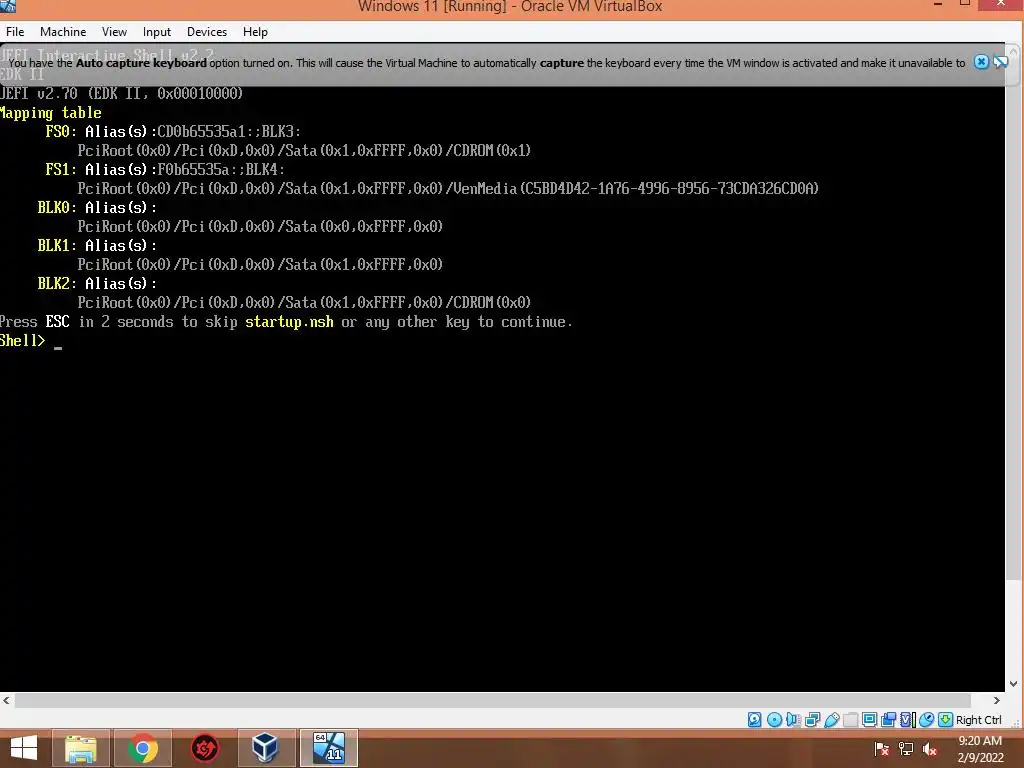Click the keyboard capture green arrow icon
1024x768 pixels.
pyautogui.click(x=945, y=720)
